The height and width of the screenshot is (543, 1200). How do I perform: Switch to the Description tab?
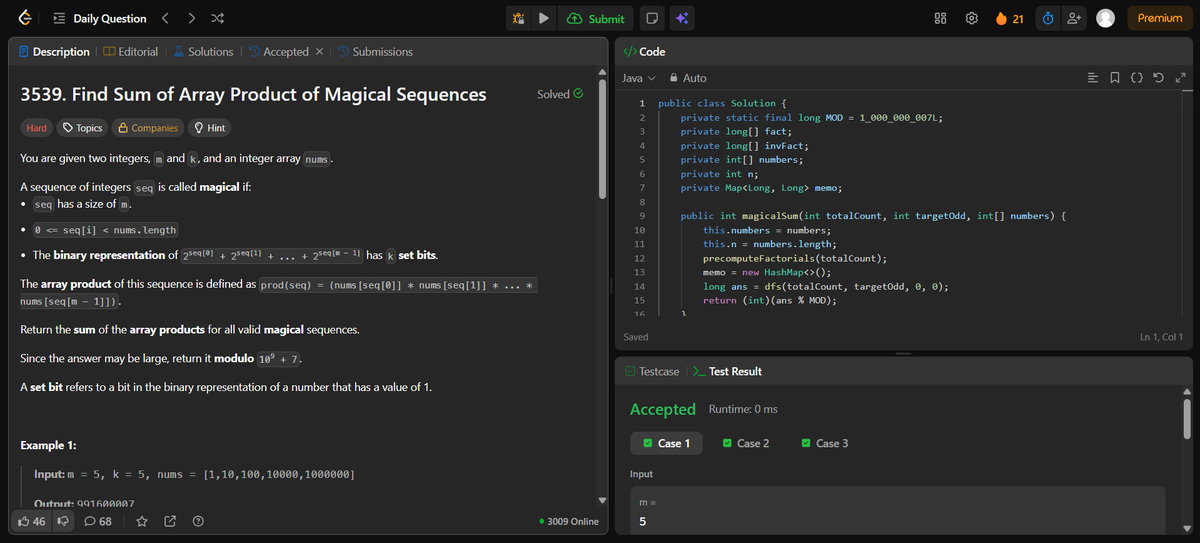54,52
